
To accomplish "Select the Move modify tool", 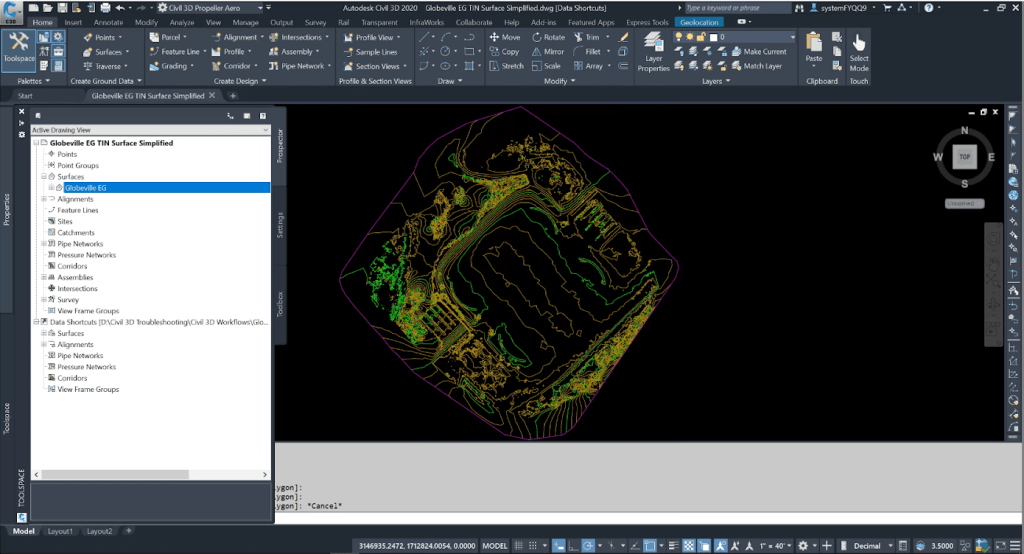I will point(505,37).
